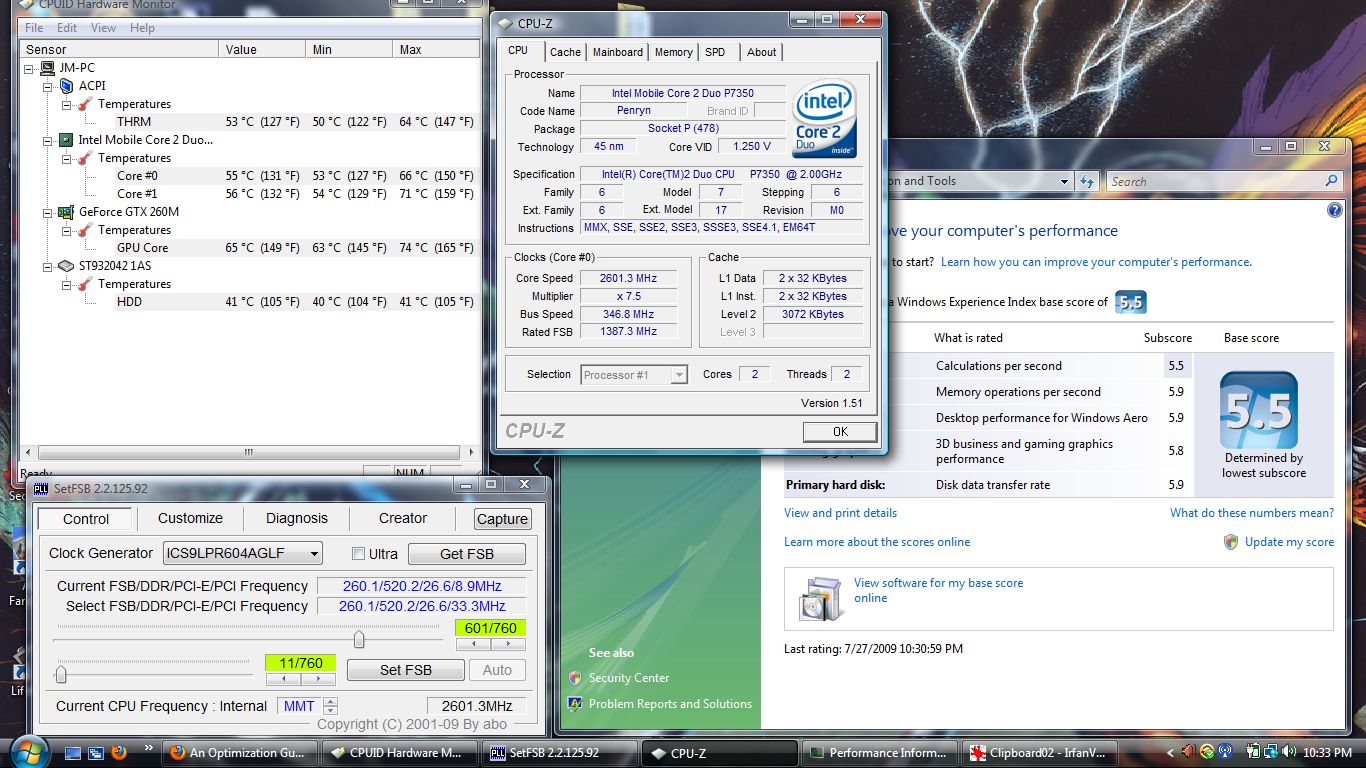Switch to the Diagnosis tab in SetFSB
The width and height of the screenshot is (1366, 768).
[297, 518]
